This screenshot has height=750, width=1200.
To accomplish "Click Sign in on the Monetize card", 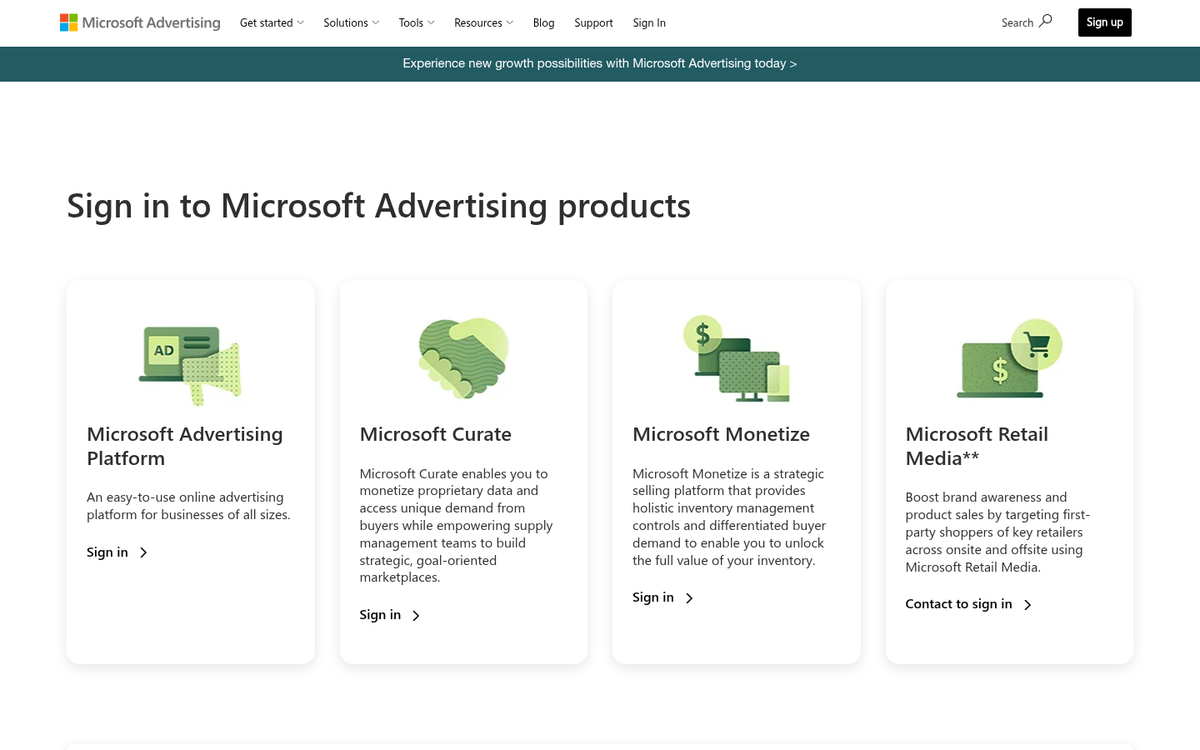I will pyautogui.click(x=653, y=597).
